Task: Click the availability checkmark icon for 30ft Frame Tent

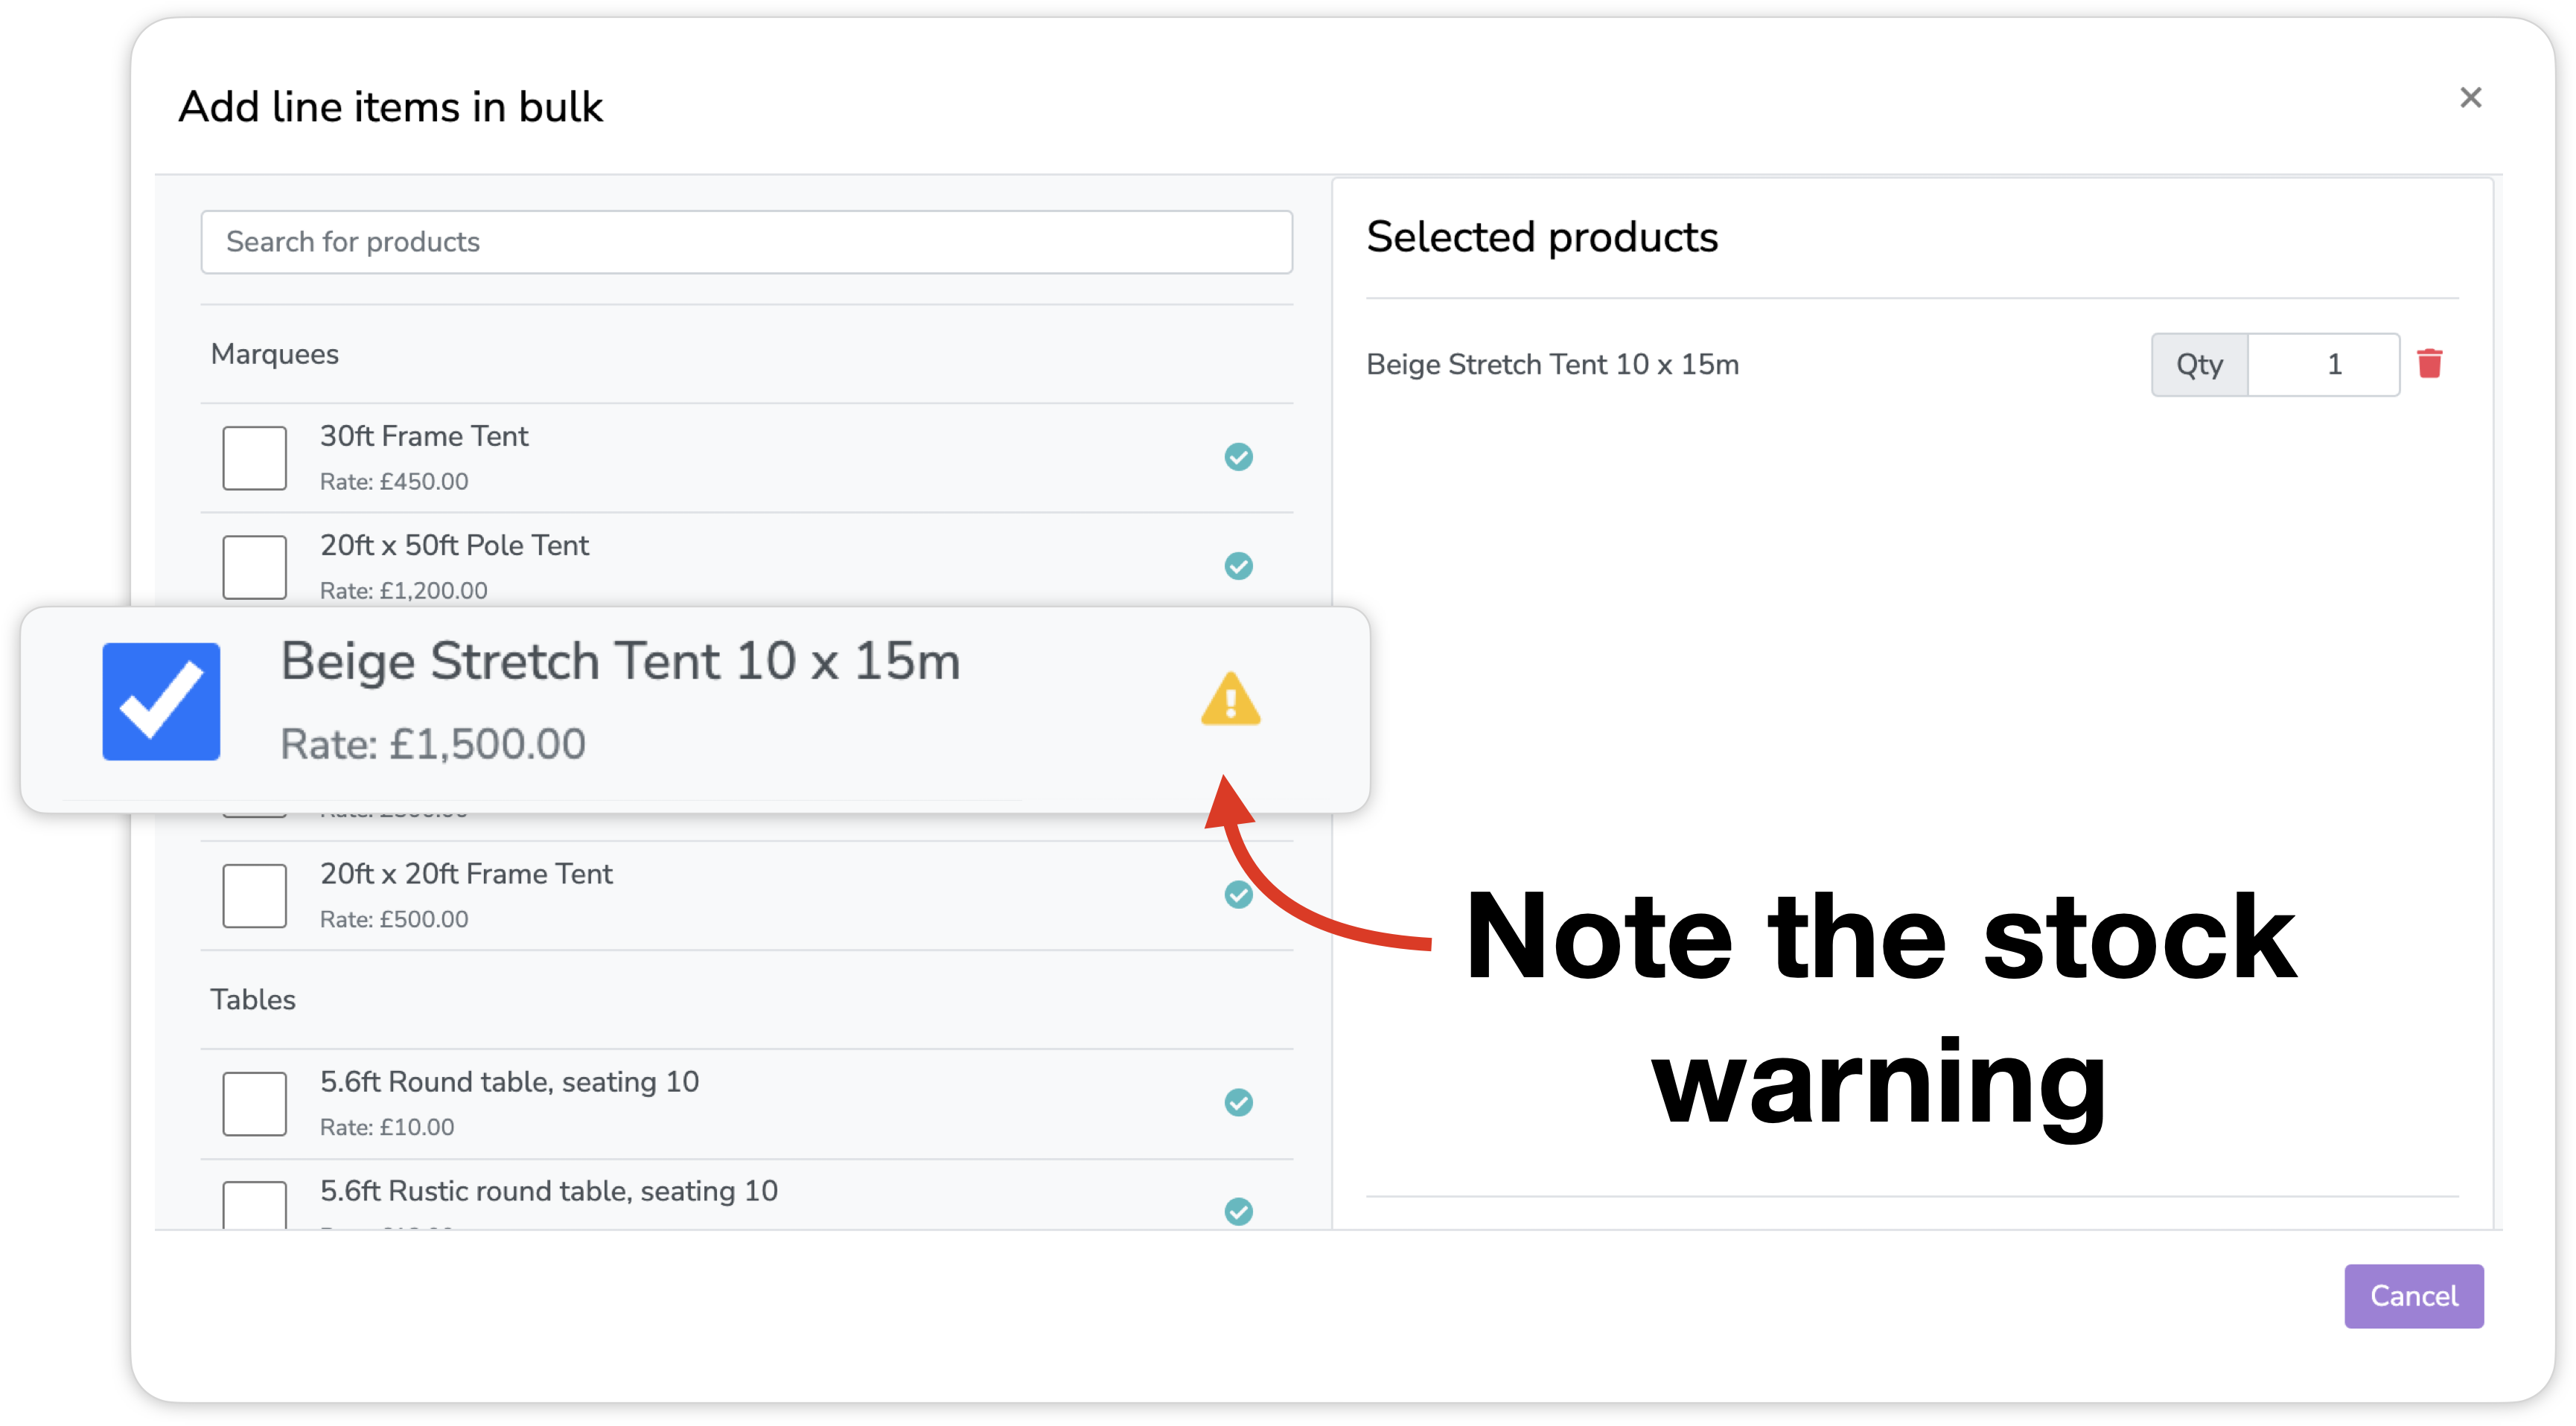Action: coord(1239,457)
